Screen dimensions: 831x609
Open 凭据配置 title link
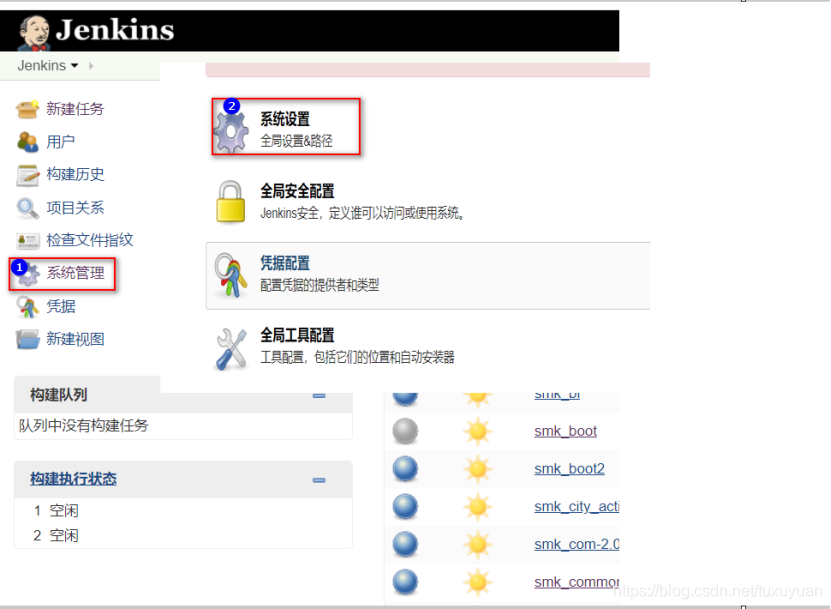285,263
